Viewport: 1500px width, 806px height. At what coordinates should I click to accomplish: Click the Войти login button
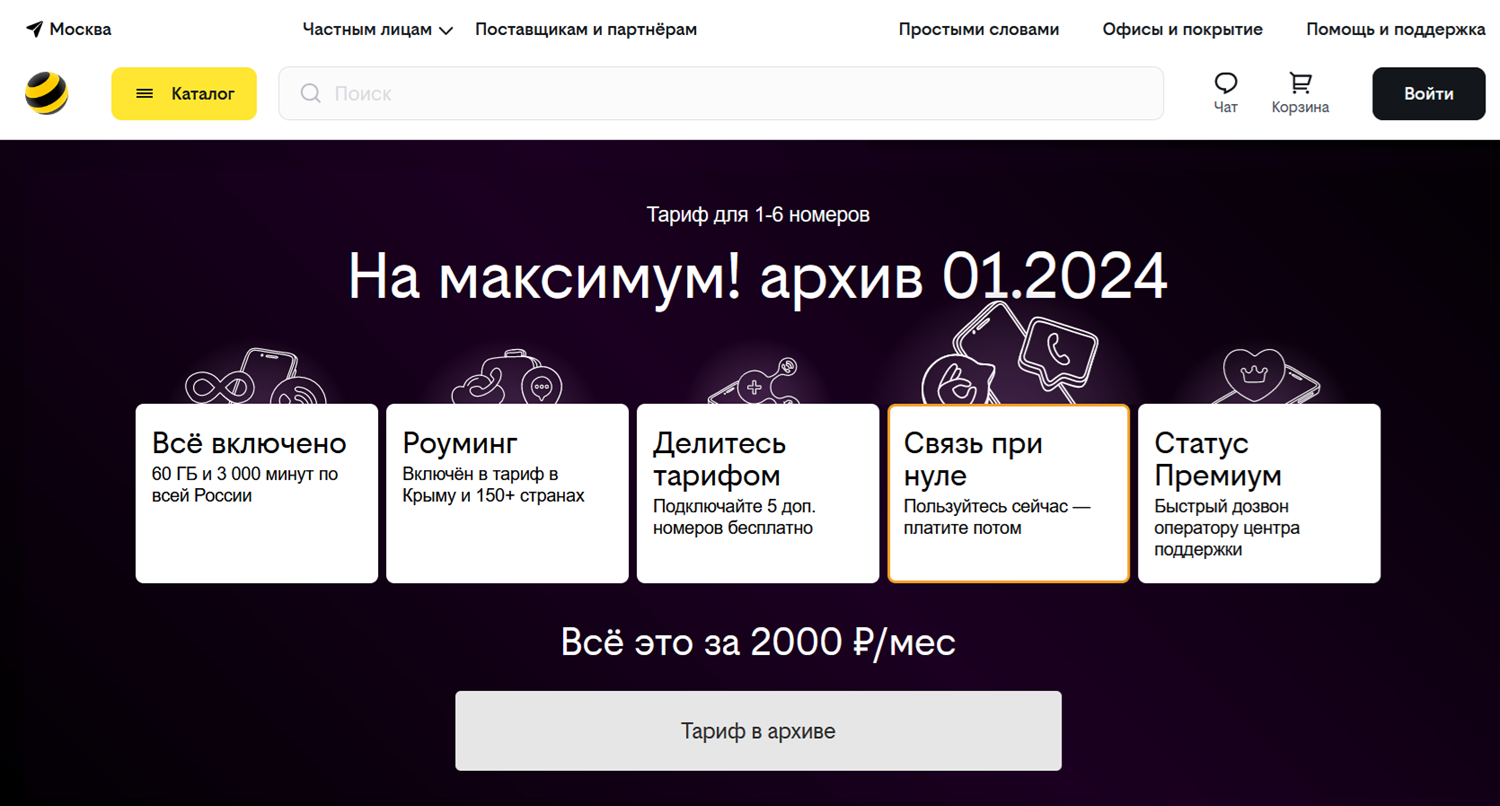point(1429,94)
